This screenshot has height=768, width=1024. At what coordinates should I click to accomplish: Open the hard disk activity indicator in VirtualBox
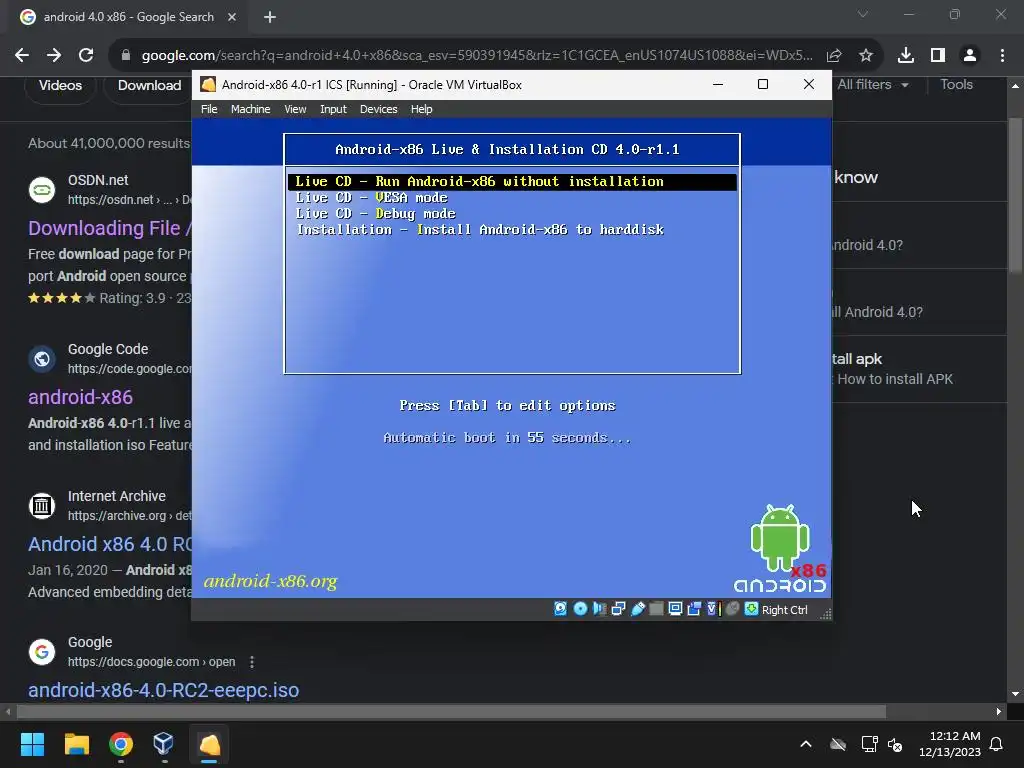[560, 609]
